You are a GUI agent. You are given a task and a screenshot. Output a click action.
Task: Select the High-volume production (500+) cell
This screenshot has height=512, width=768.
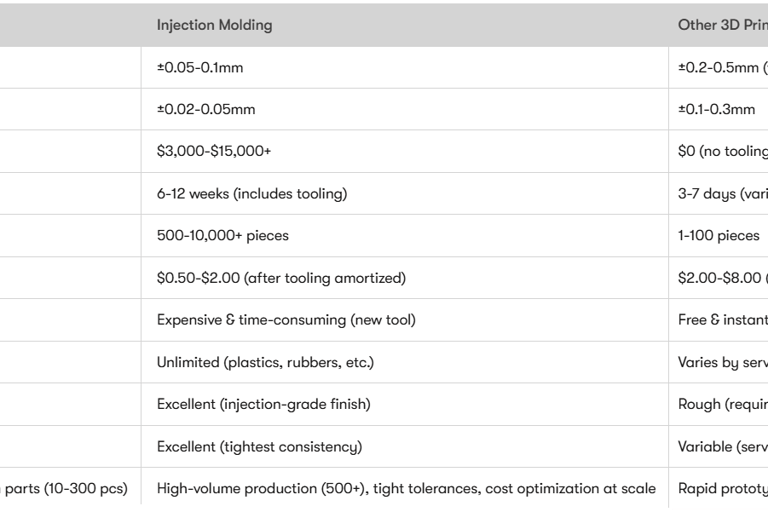point(406,488)
